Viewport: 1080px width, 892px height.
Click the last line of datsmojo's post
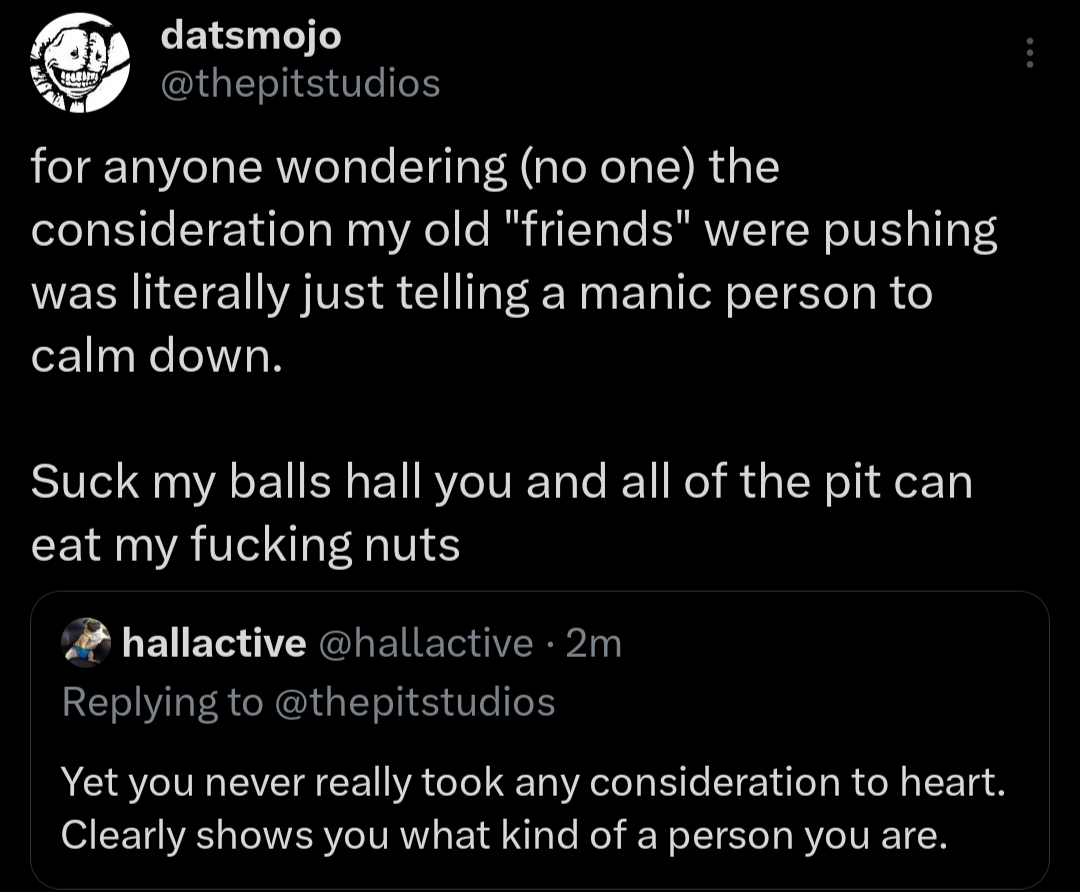coord(245,546)
